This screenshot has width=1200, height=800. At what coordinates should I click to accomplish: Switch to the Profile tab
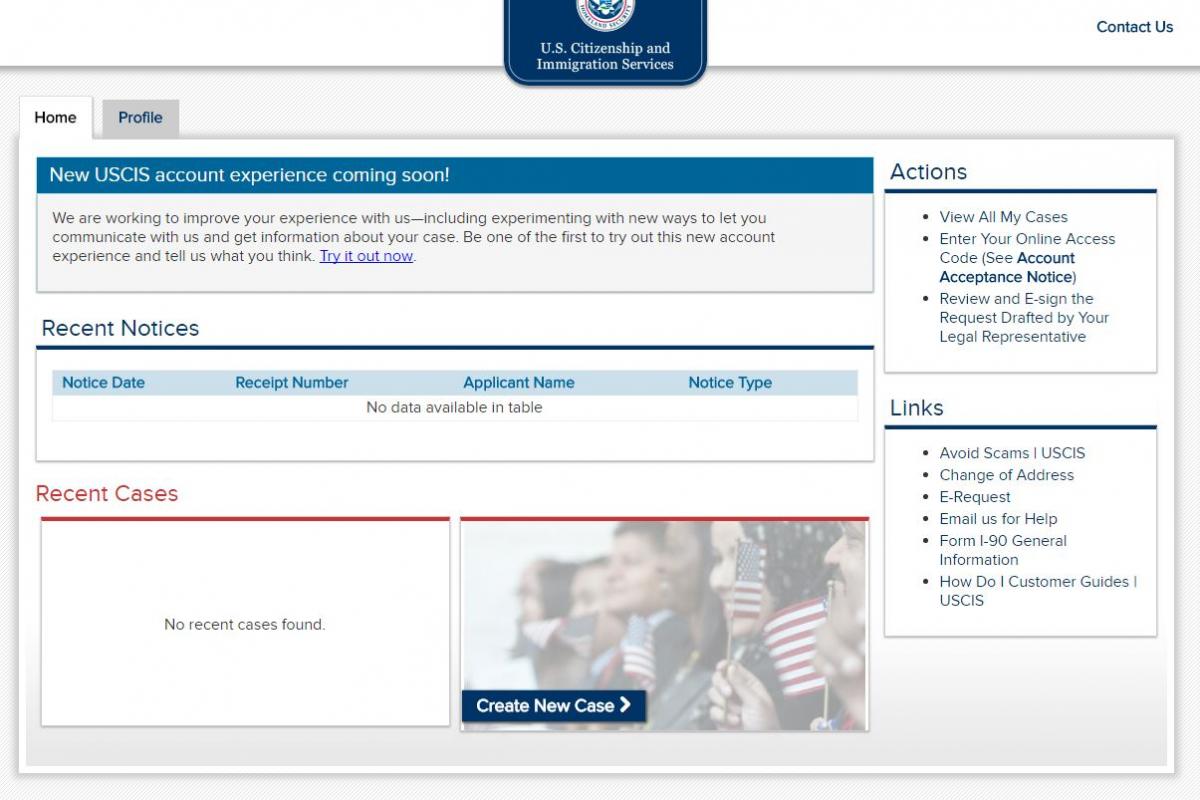140,117
